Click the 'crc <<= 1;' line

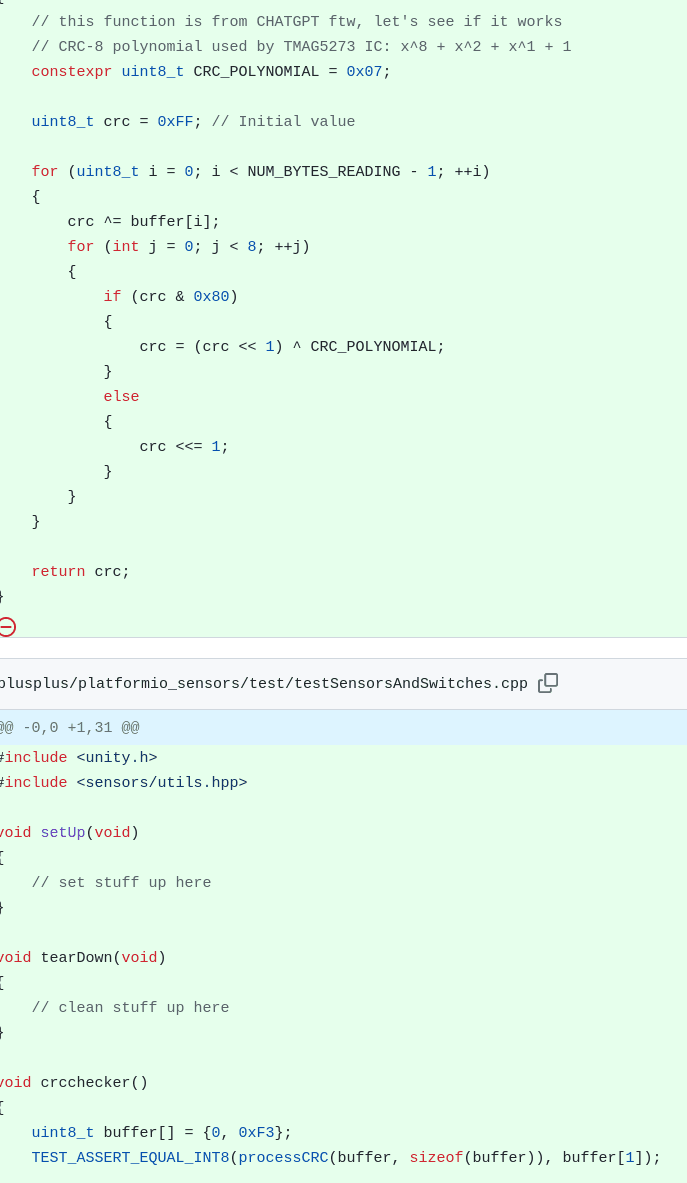pyautogui.click(x=184, y=447)
